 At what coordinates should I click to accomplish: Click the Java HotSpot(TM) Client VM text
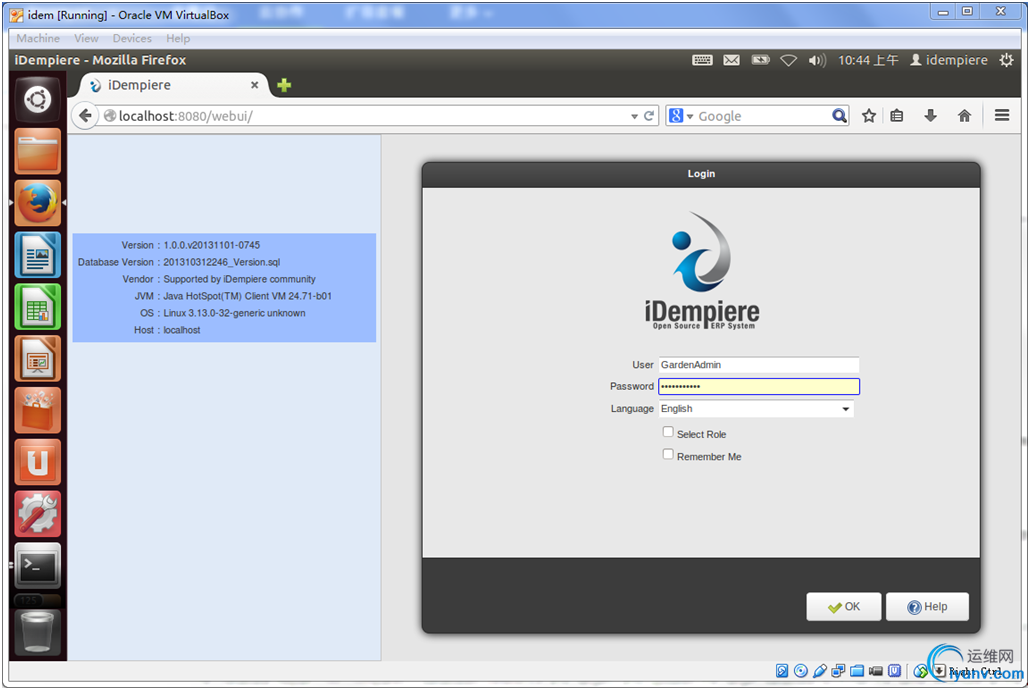[248, 296]
